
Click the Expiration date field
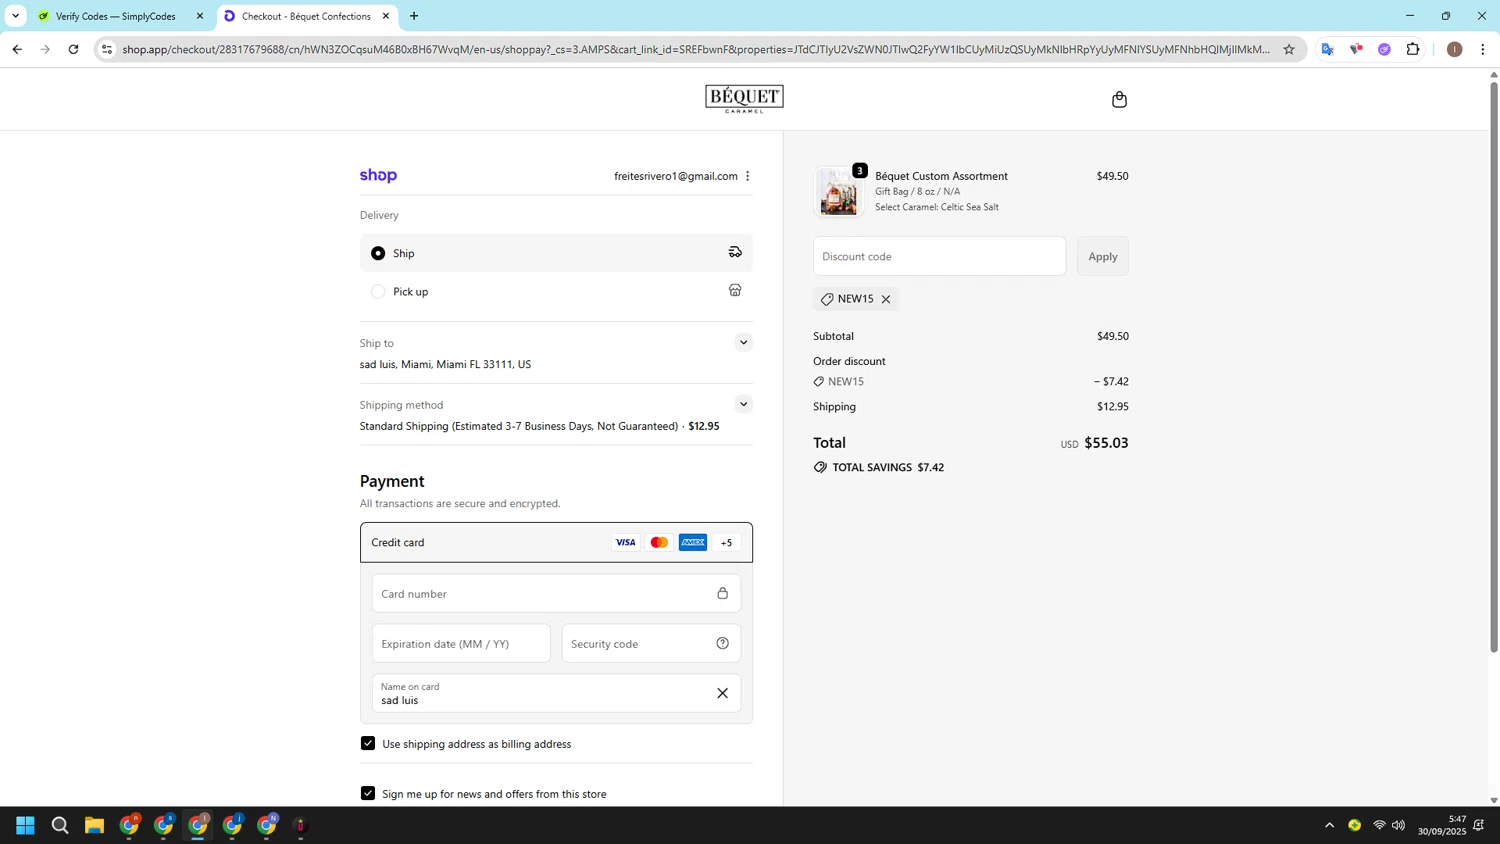pos(461,643)
